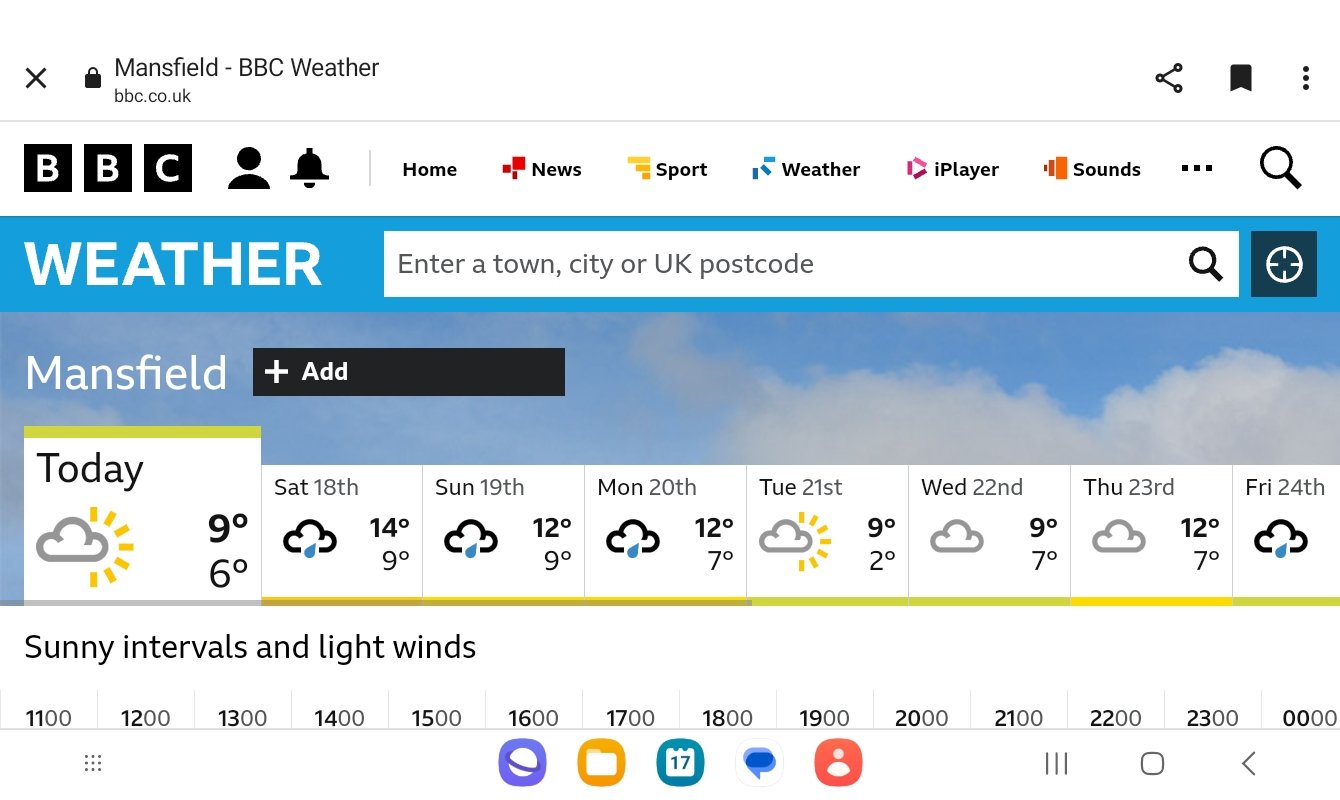Screen dimensions: 1340x800
Task: Open the browser share icon
Action: pos(1169,78)
